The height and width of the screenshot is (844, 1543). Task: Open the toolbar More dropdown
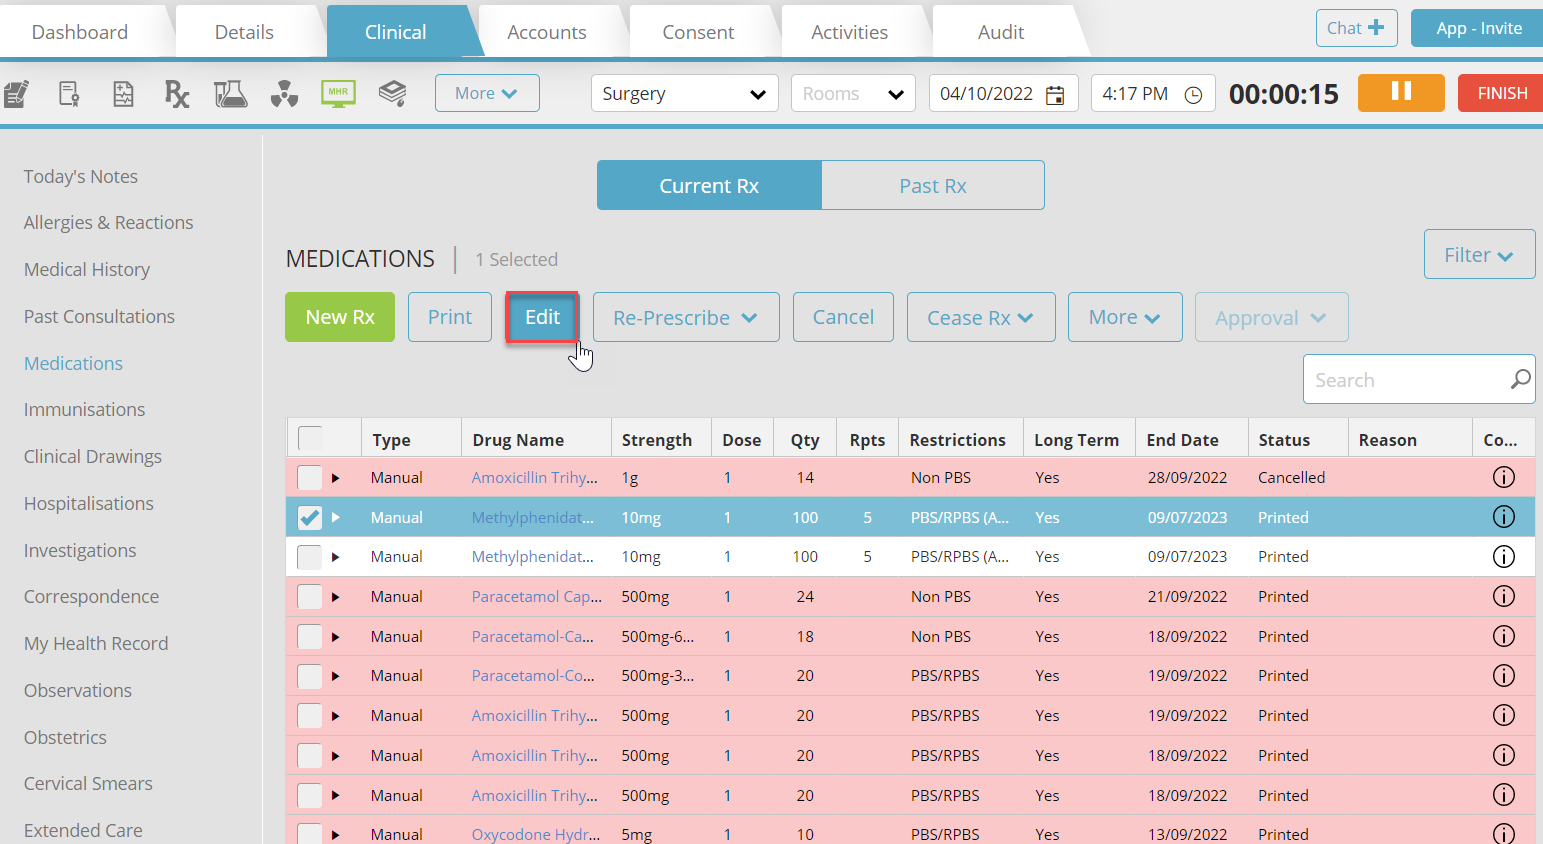coord(487,93)
